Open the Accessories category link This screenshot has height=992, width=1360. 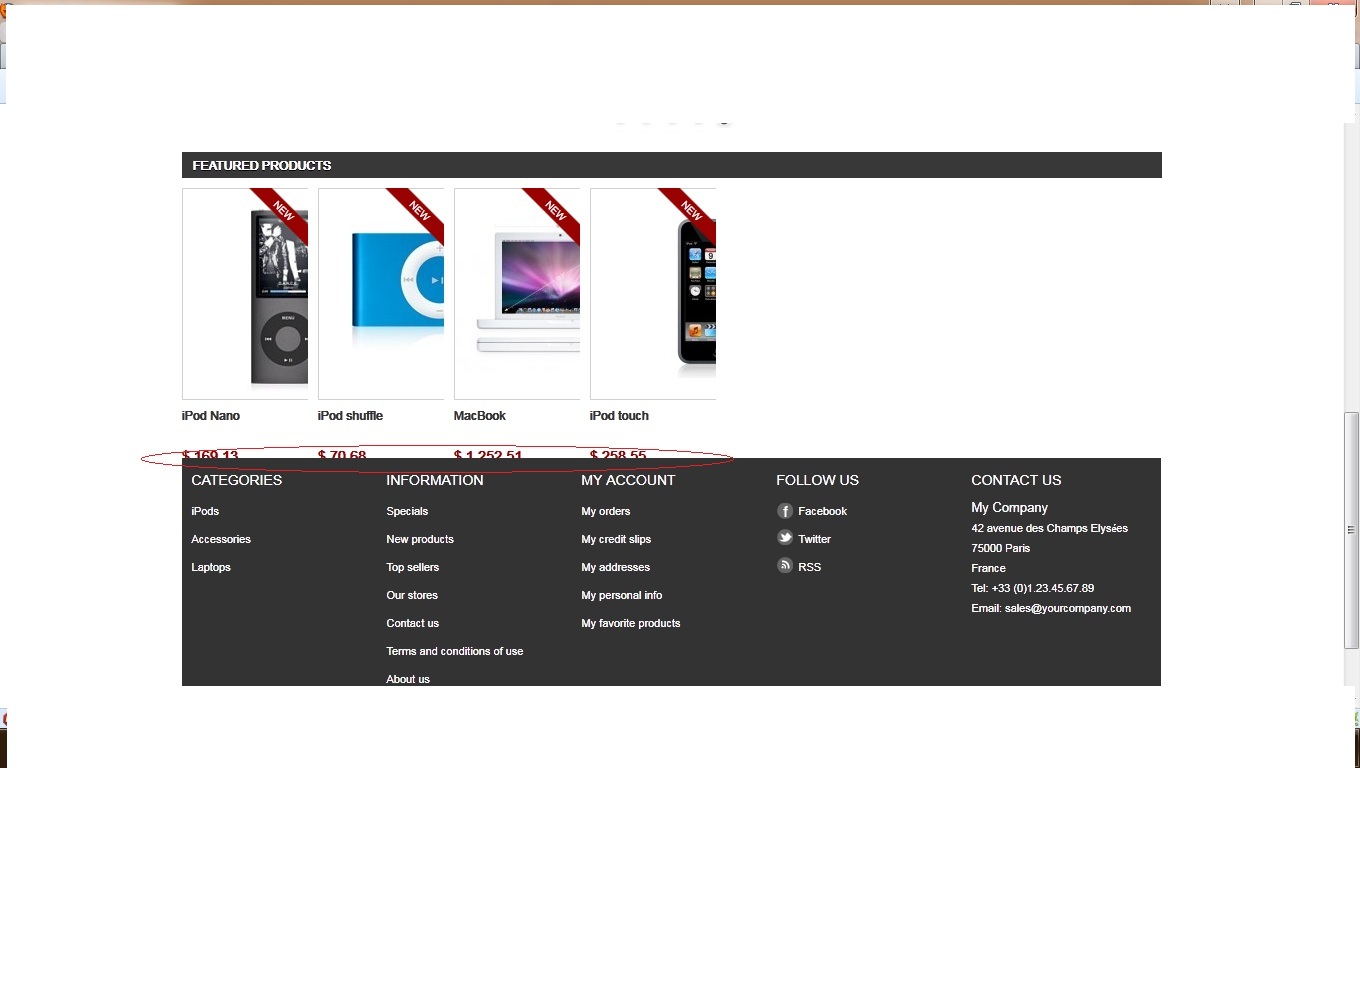click(x=221, y=539)
